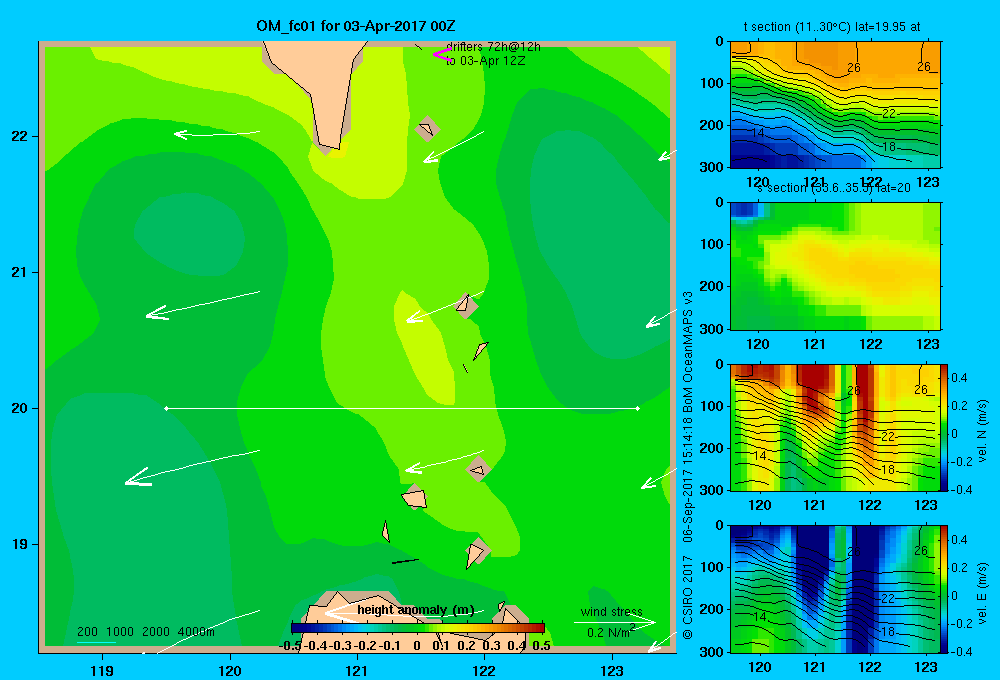Click the 'drifters 72h@12h' label
The image size is (1000, 680).
coord(493,47)
